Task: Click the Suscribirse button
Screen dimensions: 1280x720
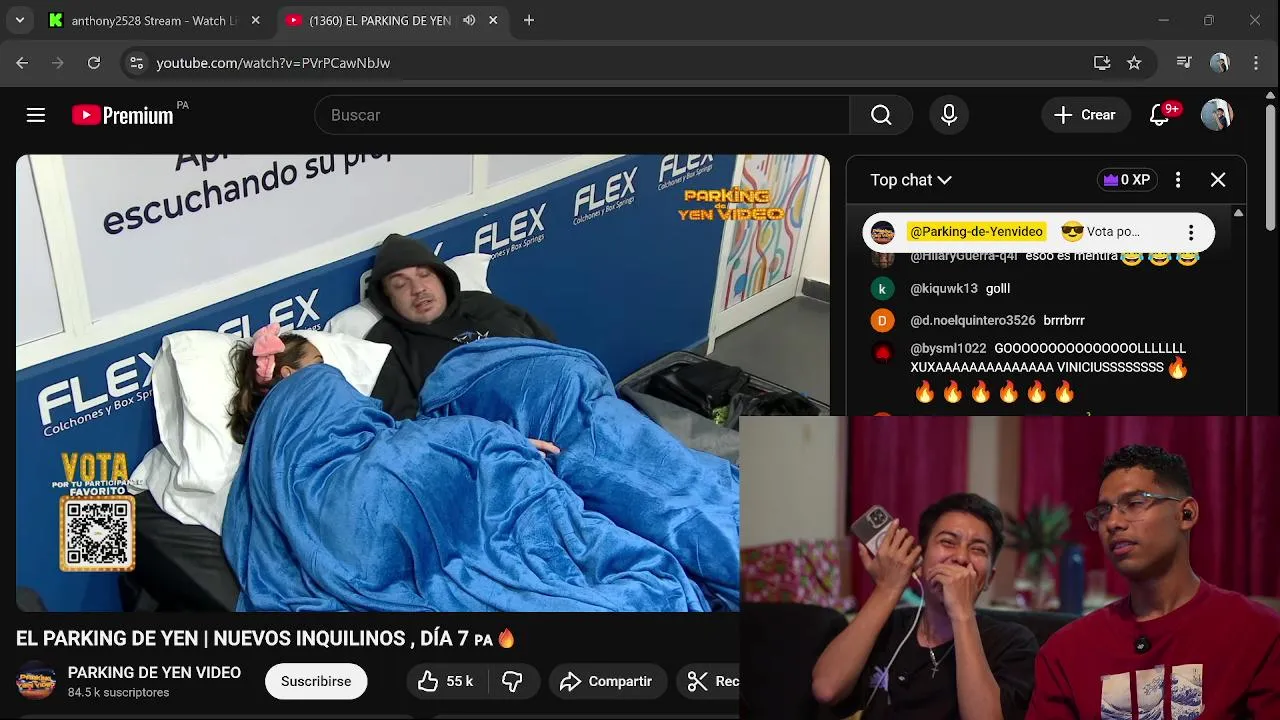Action: [x=316, y=681]
